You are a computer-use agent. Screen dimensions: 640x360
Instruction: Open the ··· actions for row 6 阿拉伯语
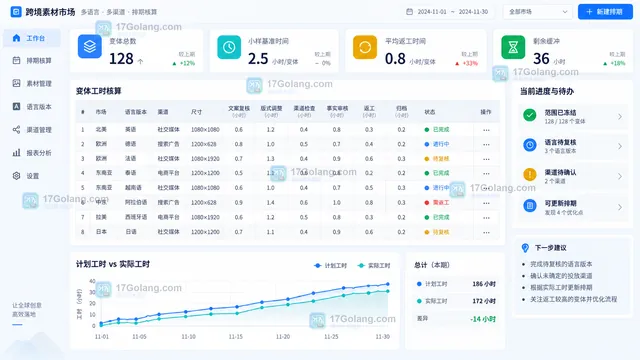click(486, 202)
